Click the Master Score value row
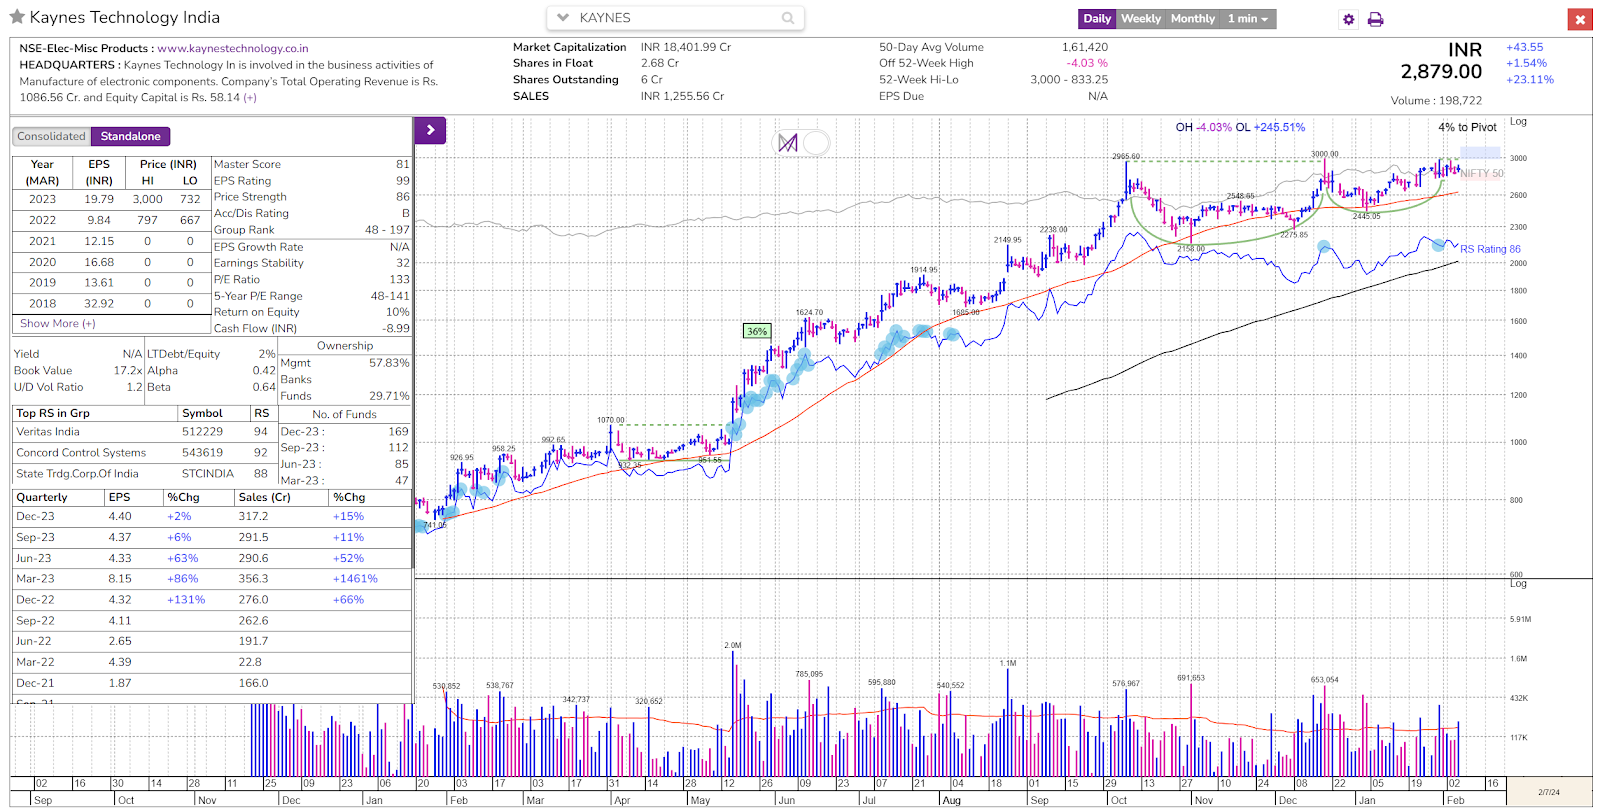 point(311,164)
